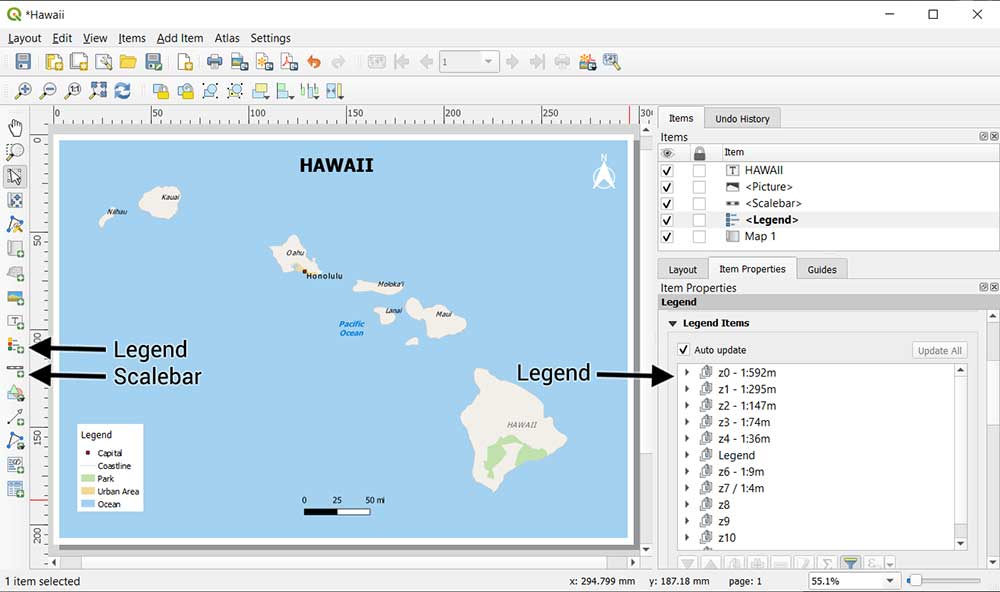Toggle visibility of the Map 1 item
The image size is (1000, 592).
click(667, 237)
